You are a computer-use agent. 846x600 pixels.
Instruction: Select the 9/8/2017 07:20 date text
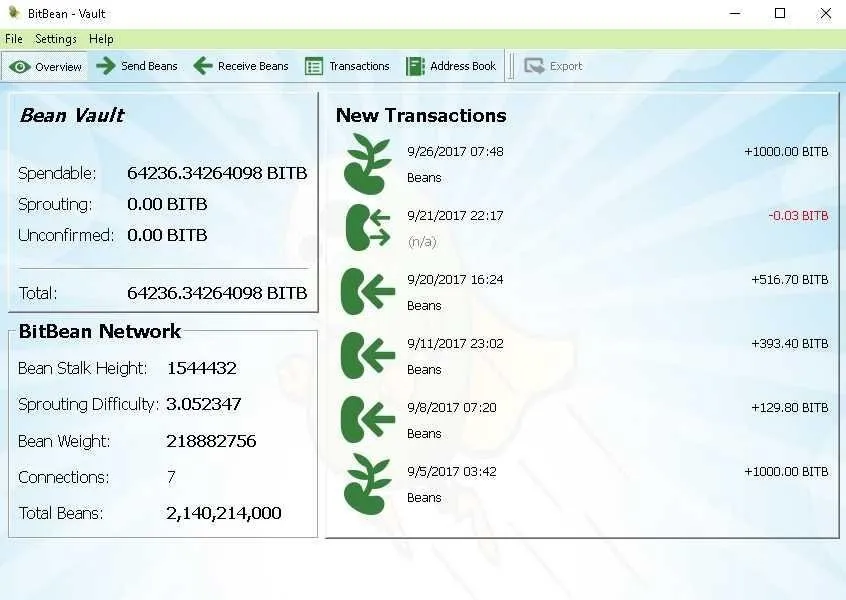click(x=452, y=407)
